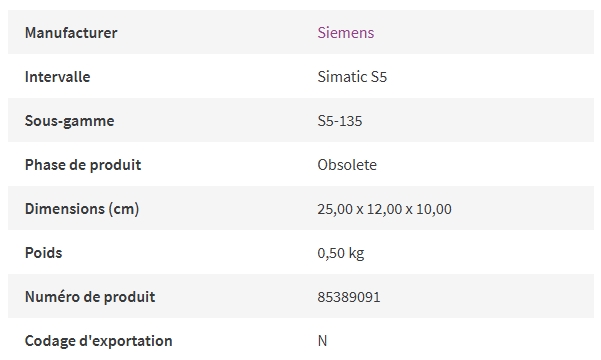Select the Sous-gamme label
The width and height of the screenshot is (601, 360).
point(69,121)
